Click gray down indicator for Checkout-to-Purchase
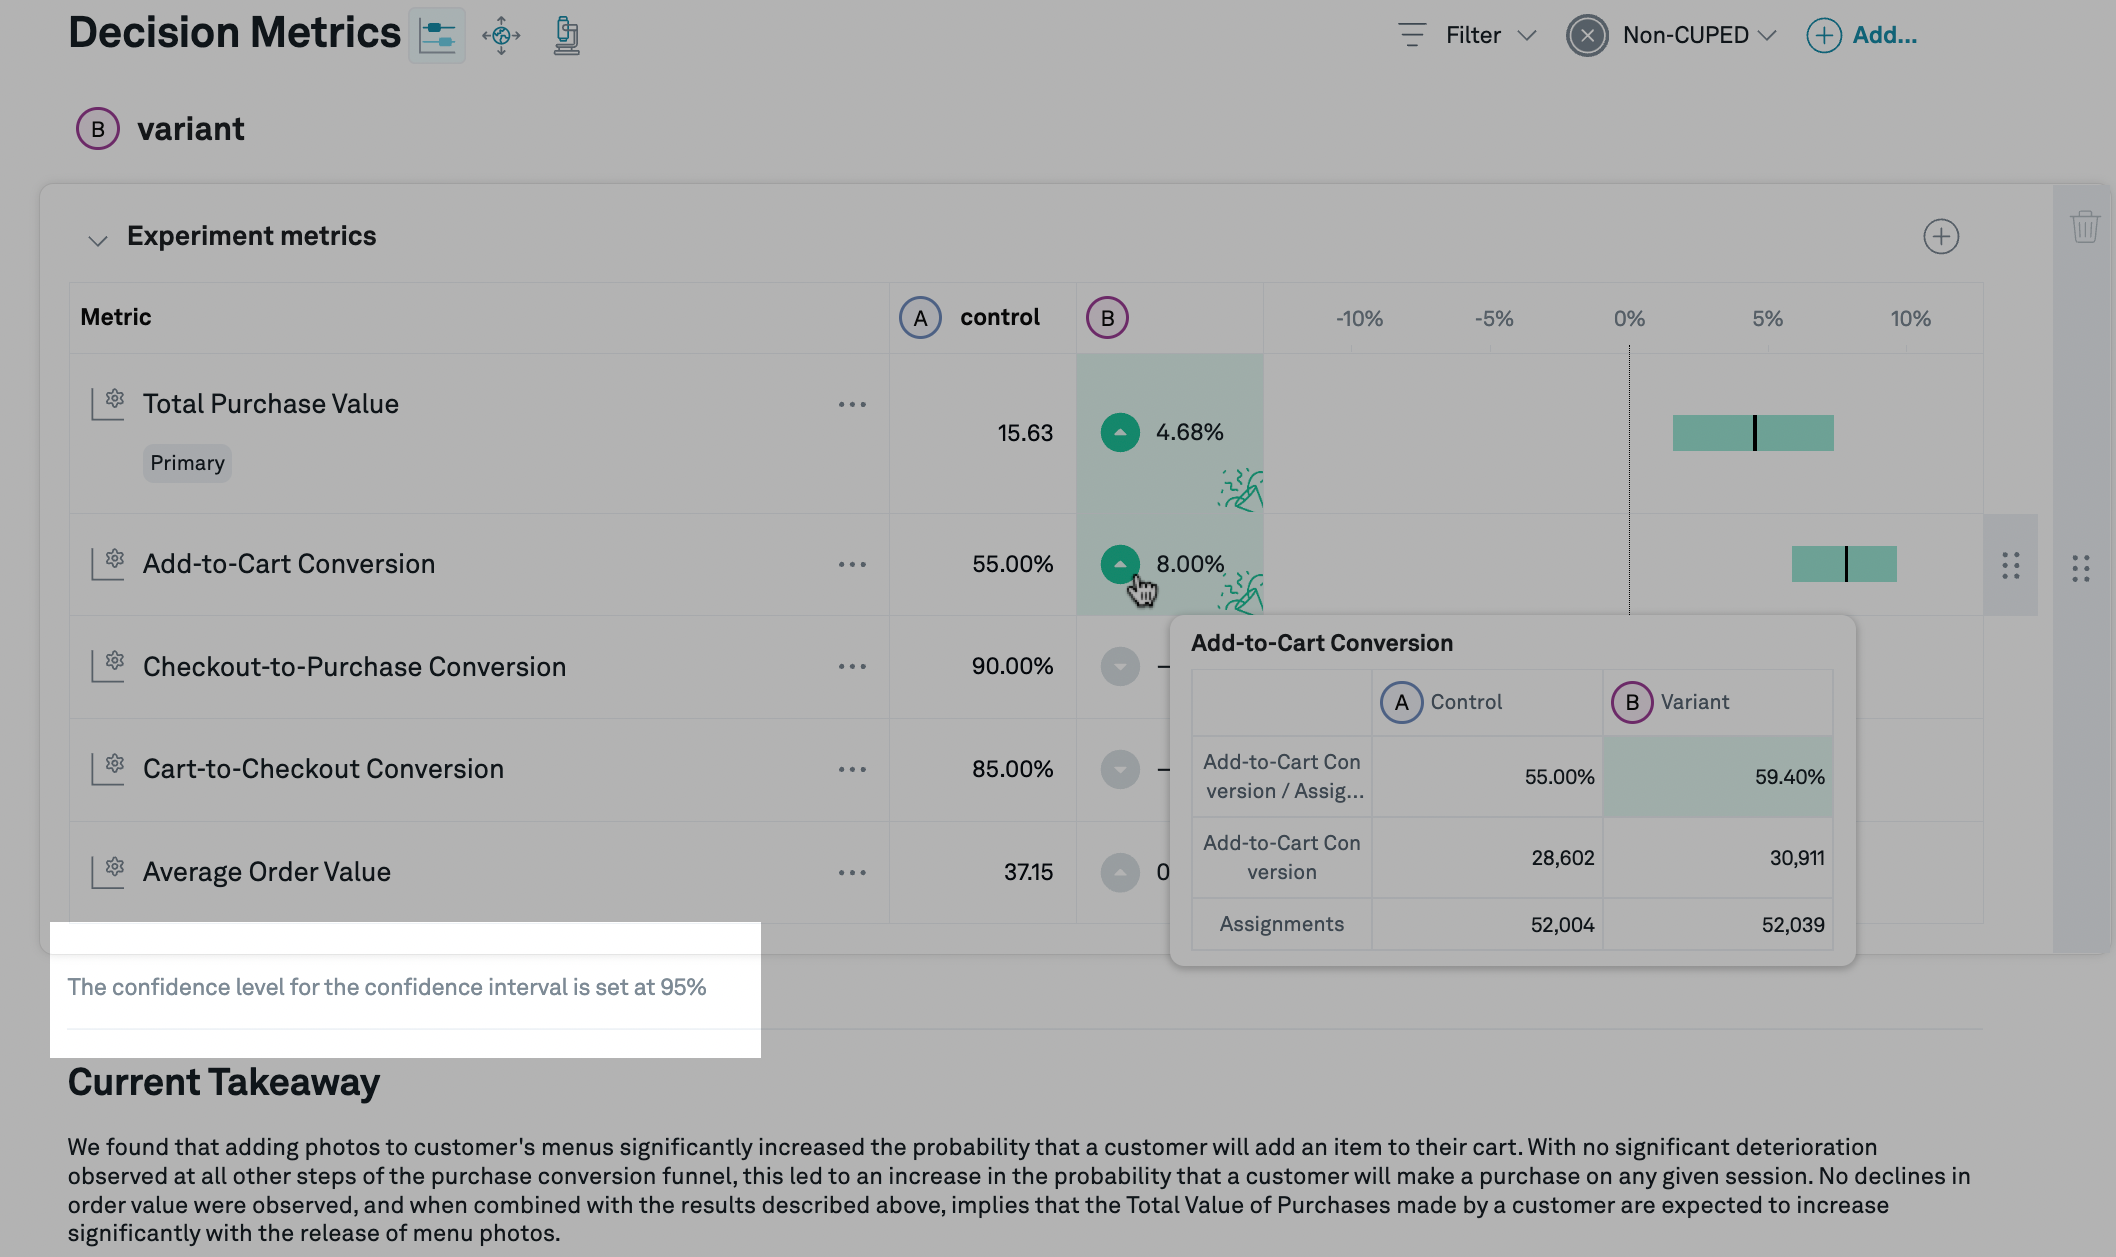Viewport: 2116px width, 1257px height. point(1120,667)
